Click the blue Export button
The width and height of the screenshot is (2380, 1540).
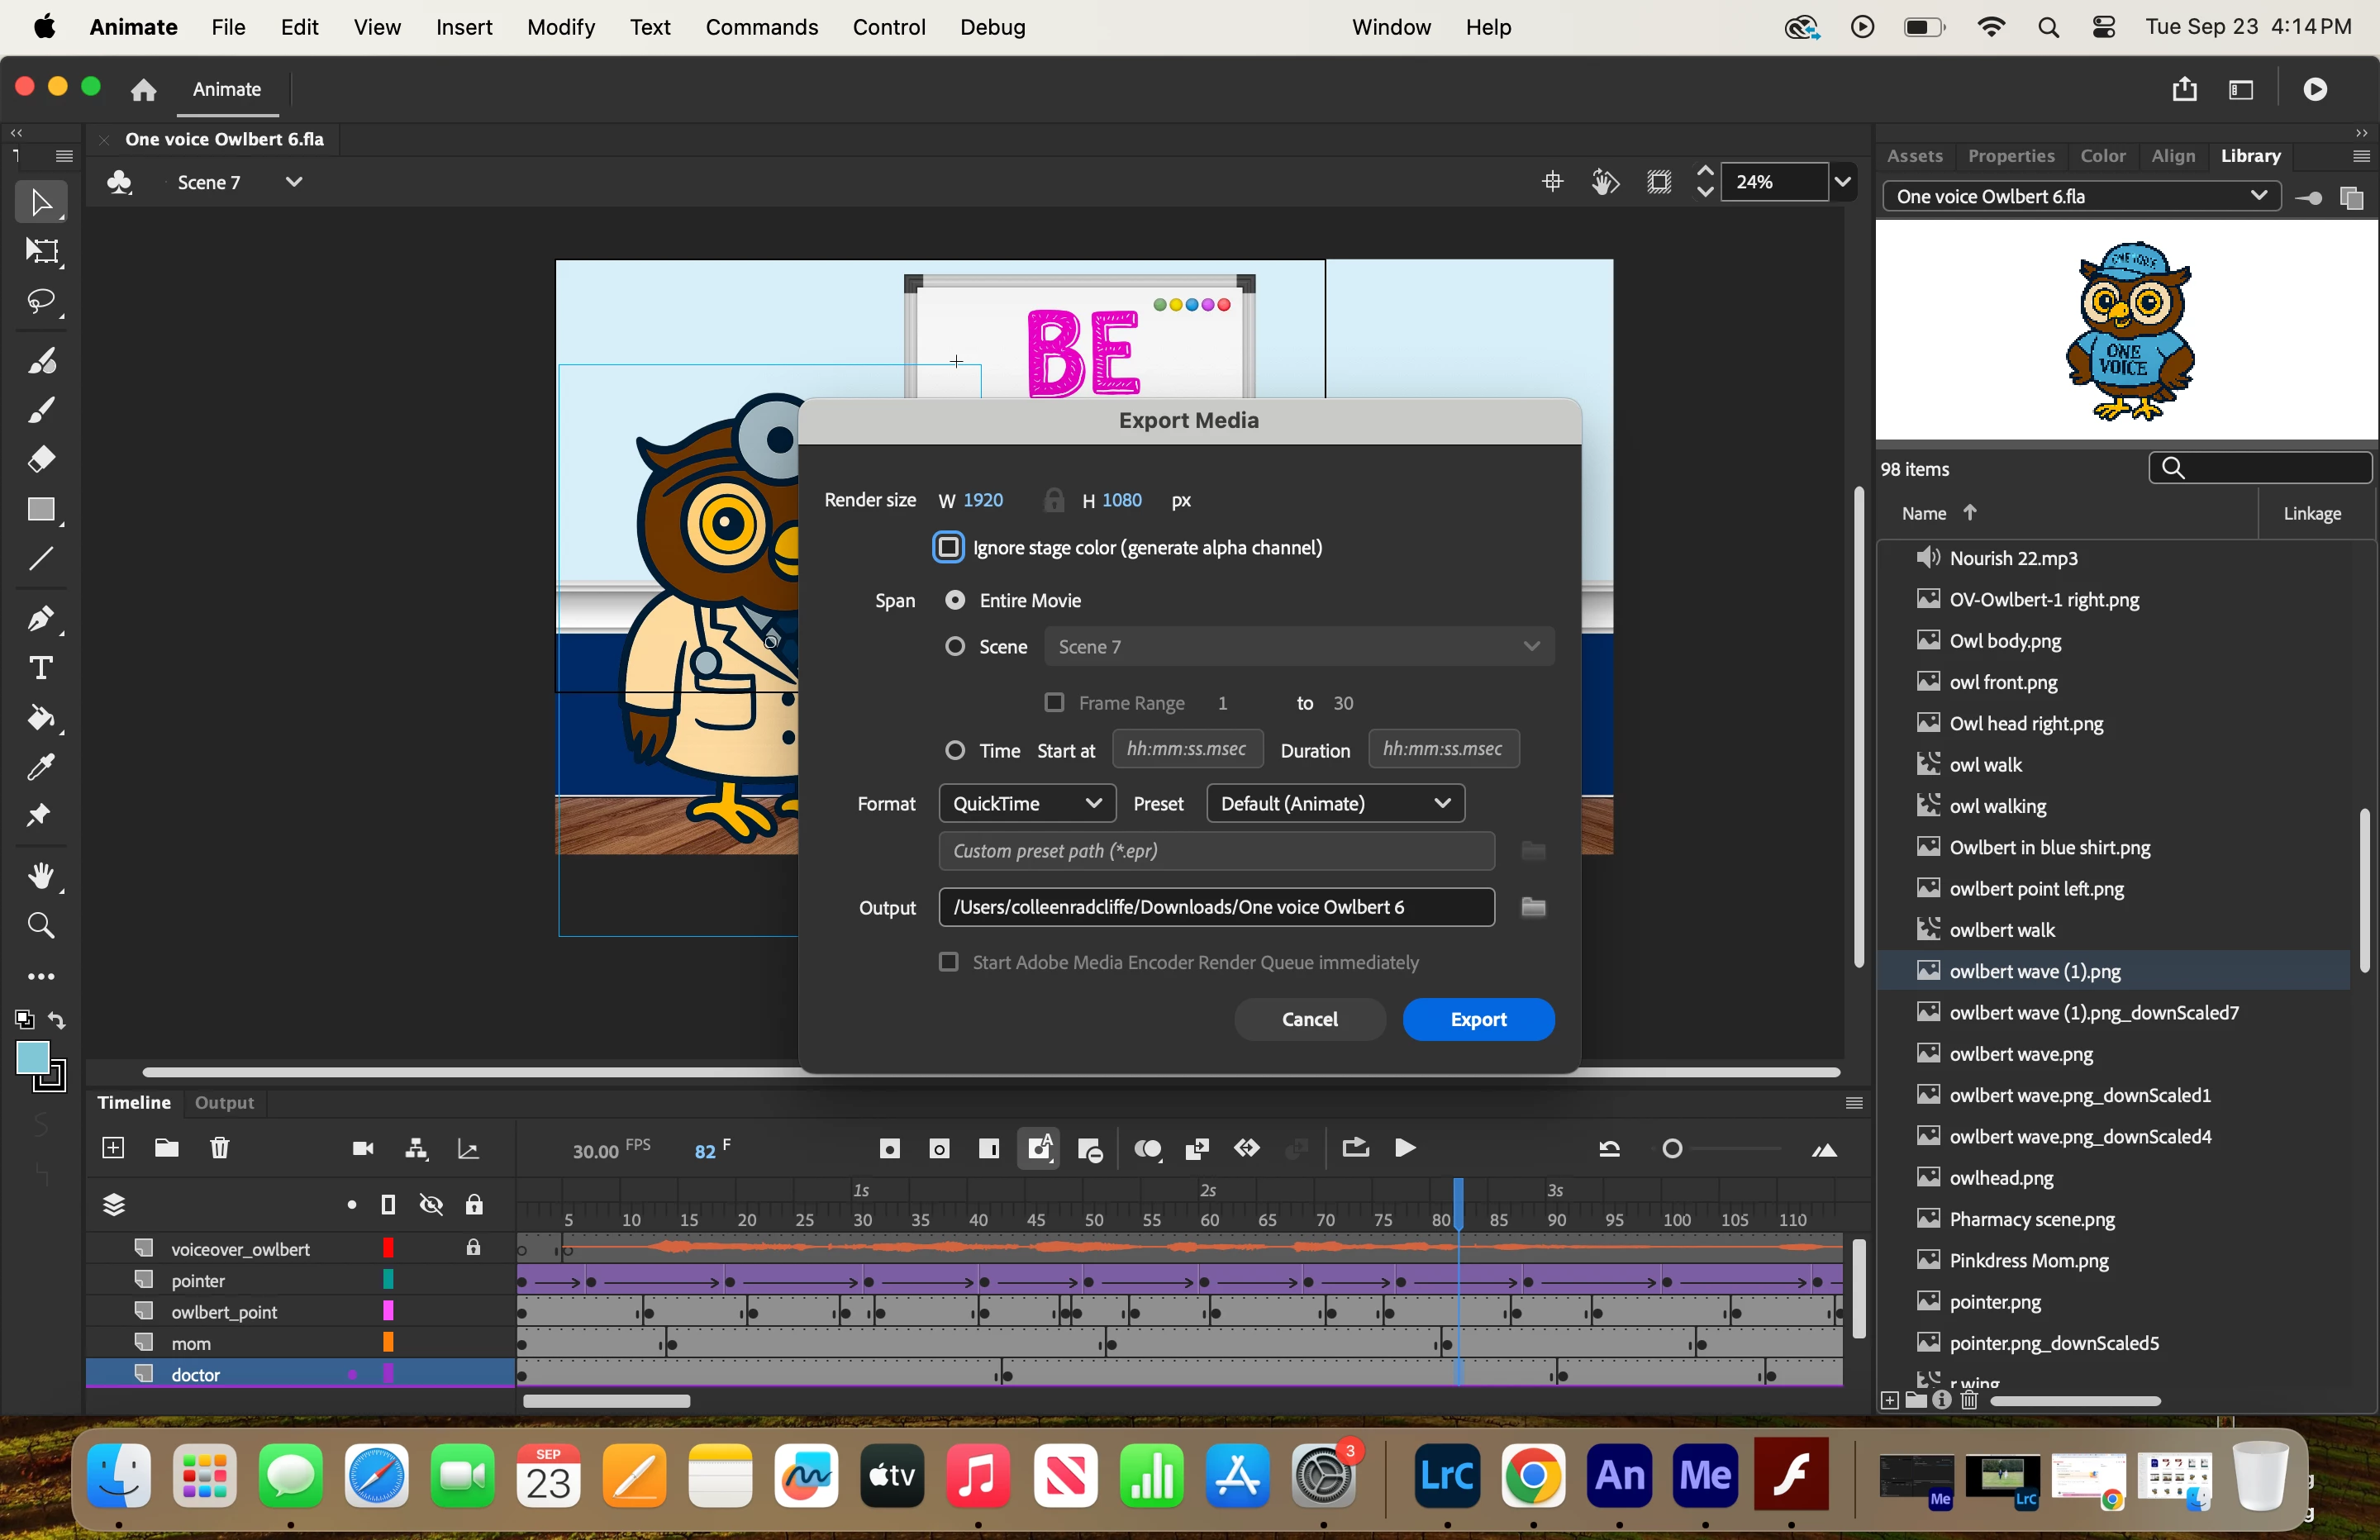[x=1478, y=1019]
